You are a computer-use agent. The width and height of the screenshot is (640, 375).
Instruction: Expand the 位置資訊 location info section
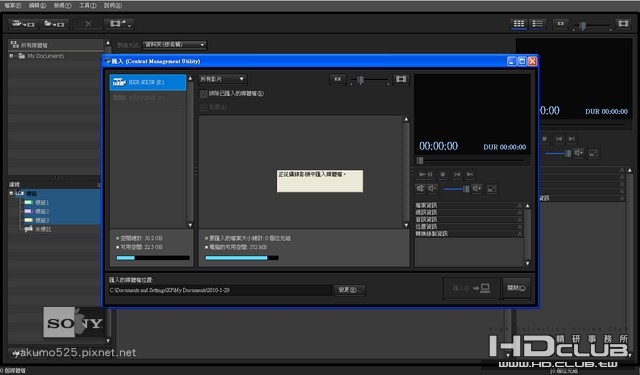click(469, 226)
